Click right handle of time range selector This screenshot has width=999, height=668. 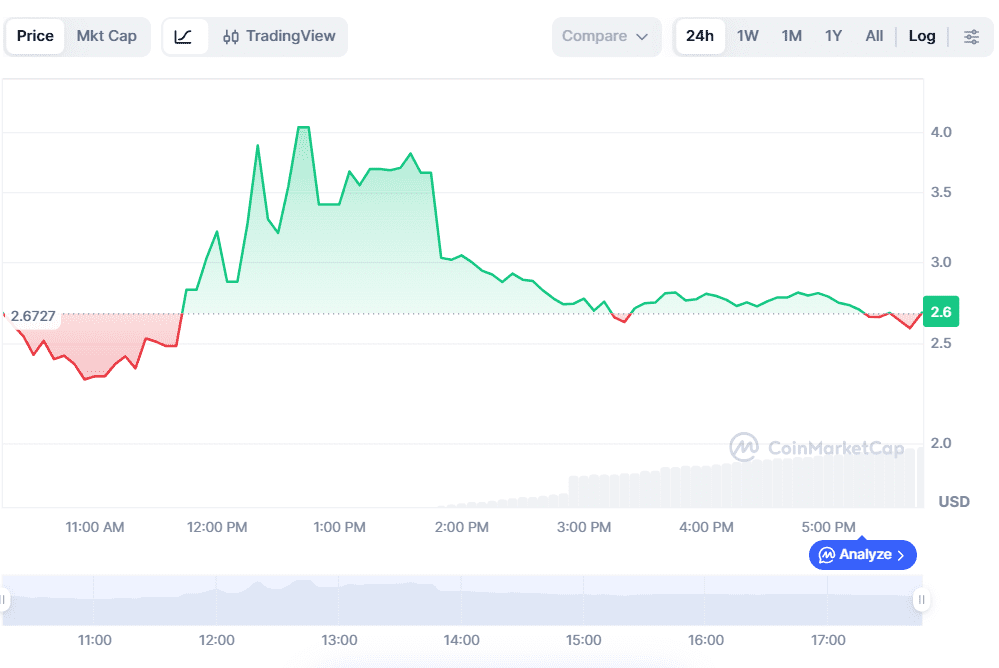(x=921, y=600)
